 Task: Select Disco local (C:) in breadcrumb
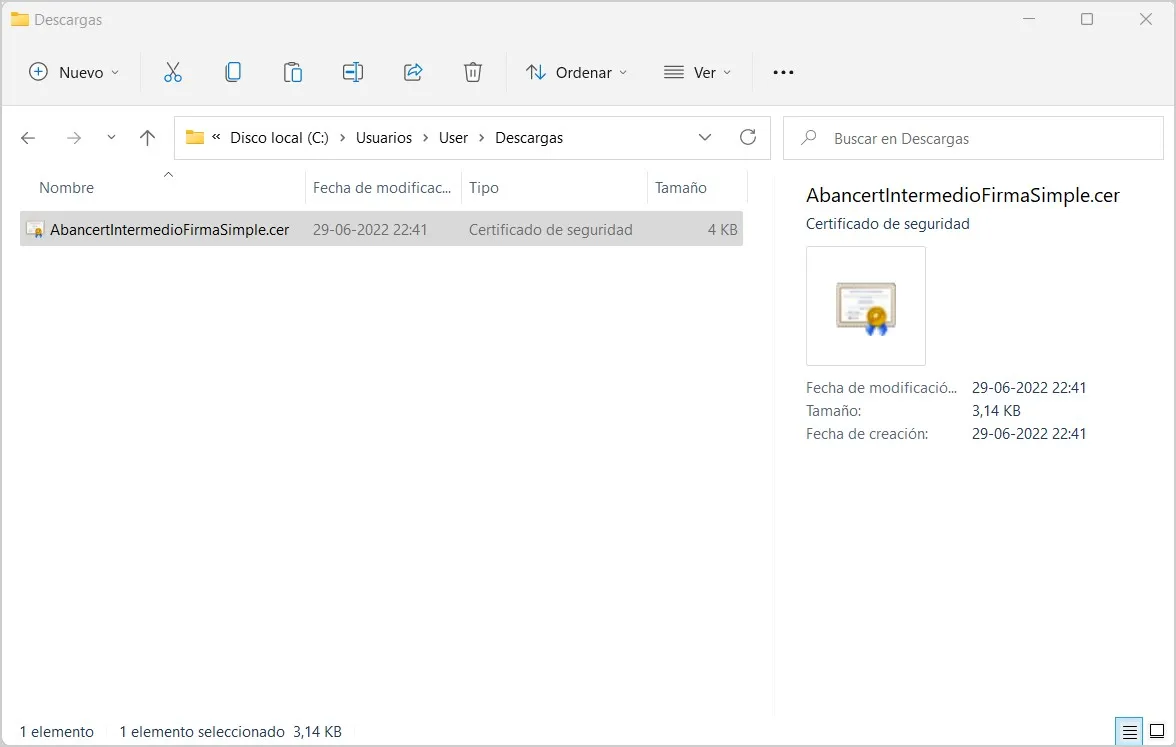pos(279,138)
